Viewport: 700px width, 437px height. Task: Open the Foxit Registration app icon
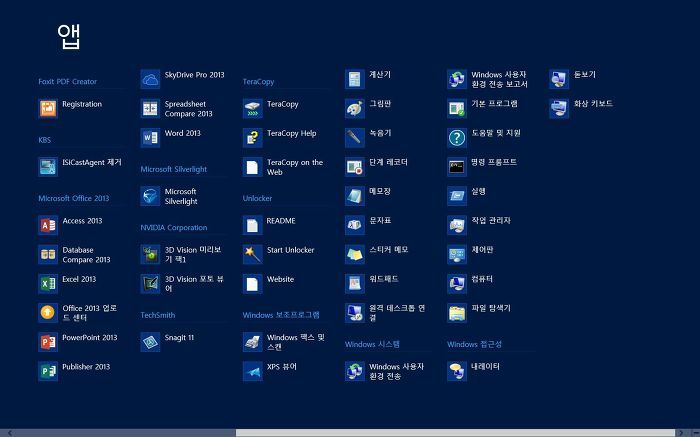click(48, 108)
